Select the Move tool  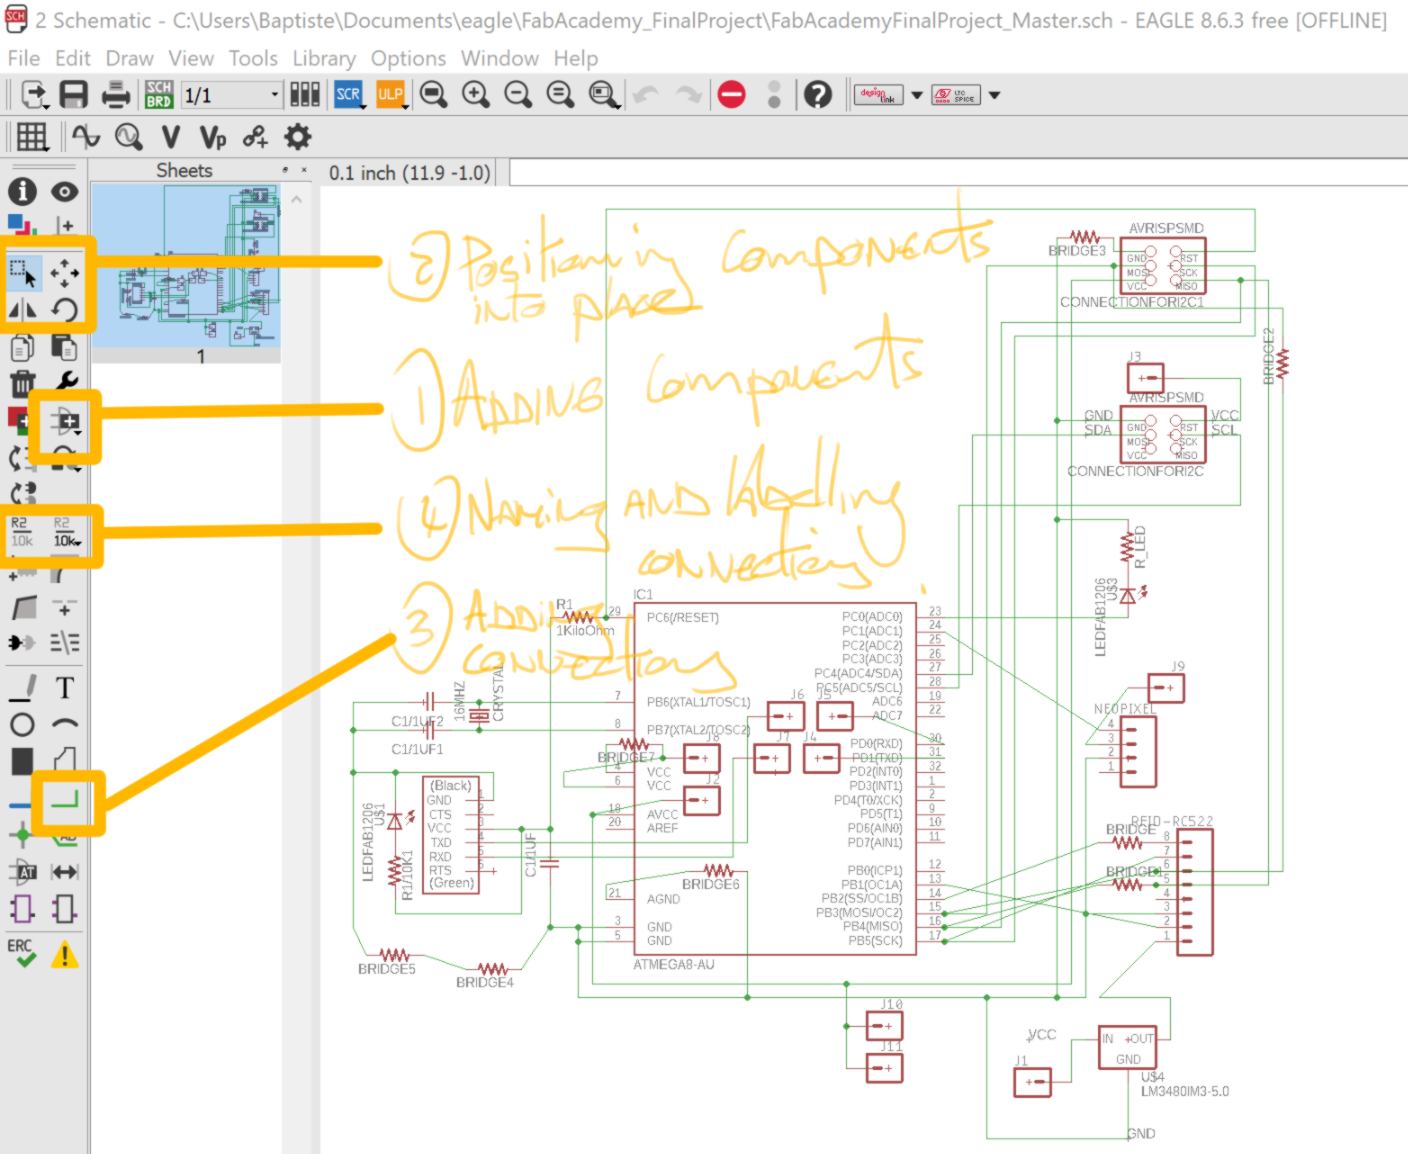click(64, 272)
